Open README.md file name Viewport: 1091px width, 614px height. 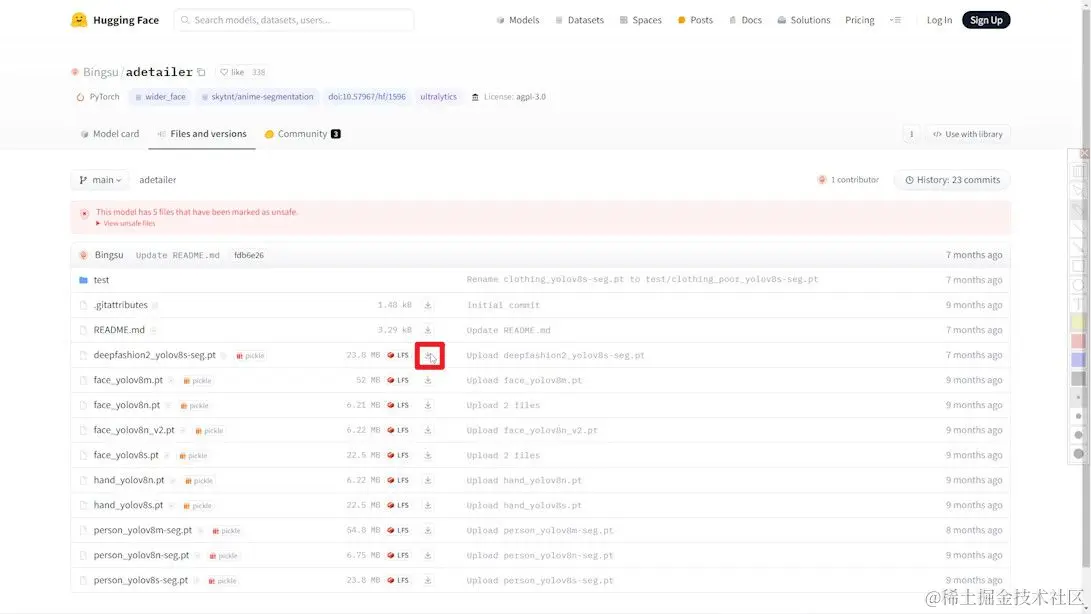point(119,330)
